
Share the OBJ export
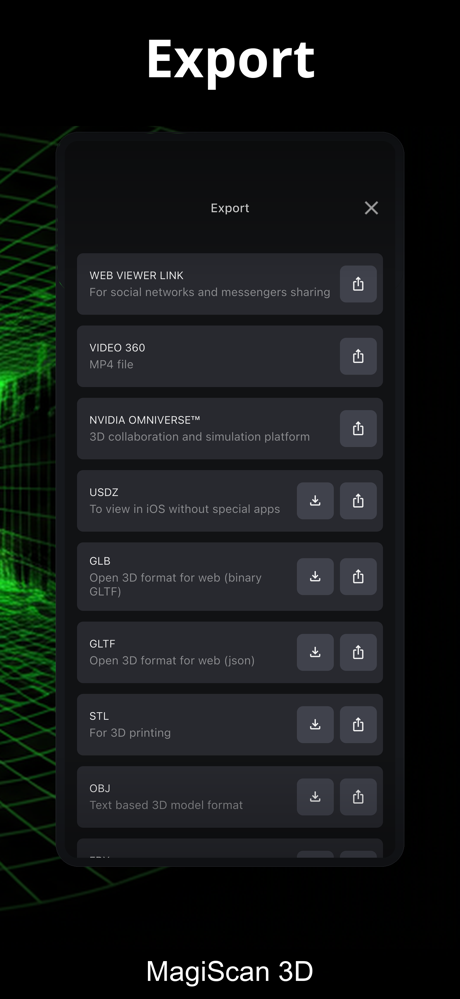(358, 797)
